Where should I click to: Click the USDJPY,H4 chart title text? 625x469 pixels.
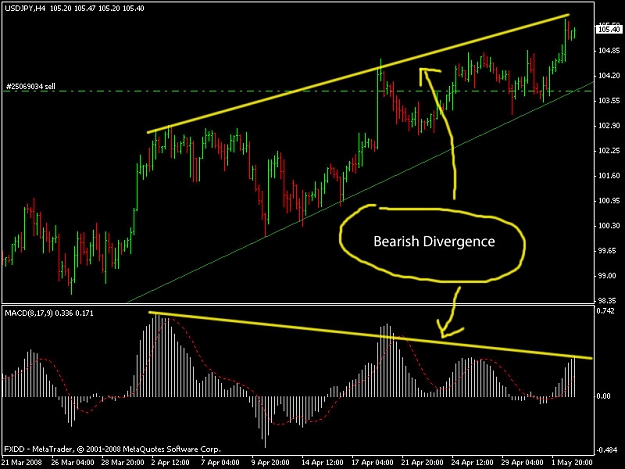tap(25, 8)
